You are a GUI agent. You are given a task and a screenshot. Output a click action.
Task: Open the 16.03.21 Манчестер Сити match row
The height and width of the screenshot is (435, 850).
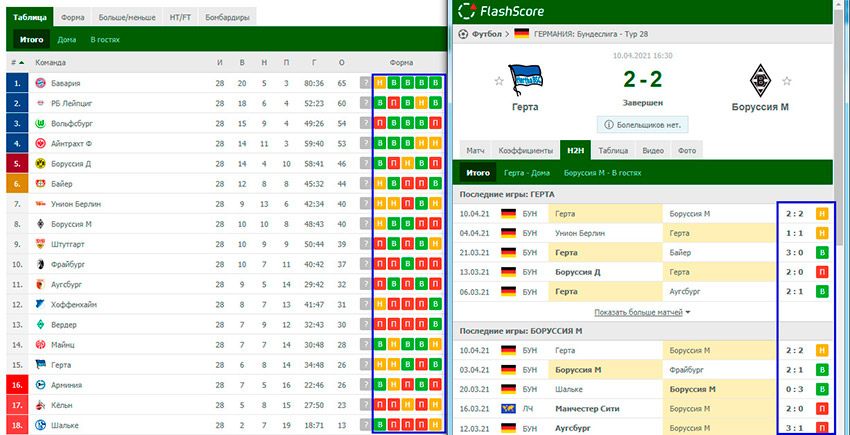click(x=643, y=409)
